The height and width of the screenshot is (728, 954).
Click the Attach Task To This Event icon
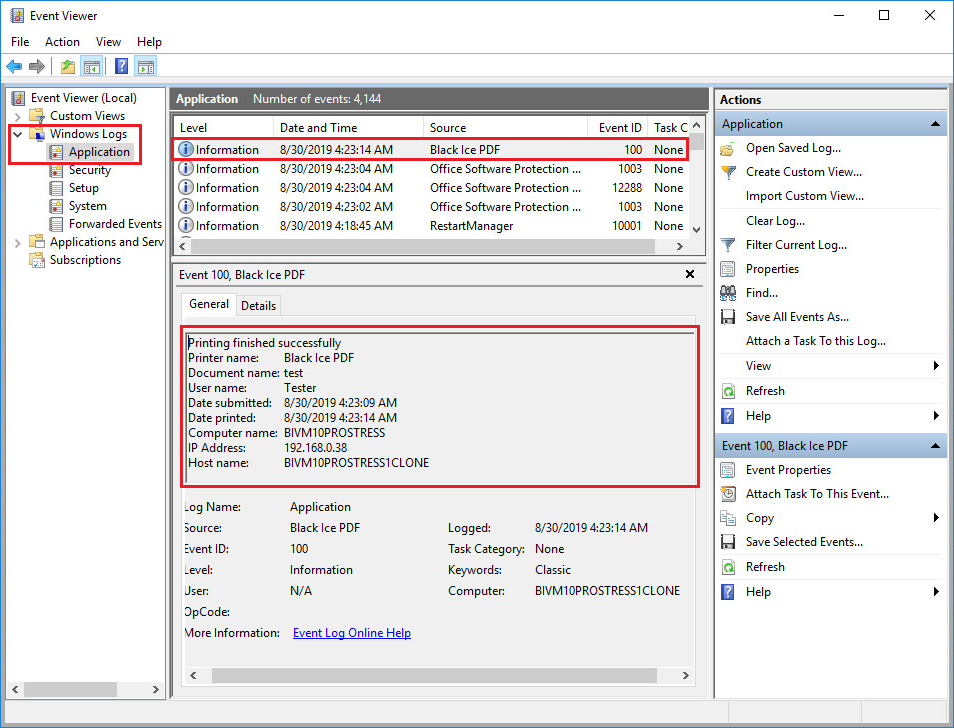729,494
